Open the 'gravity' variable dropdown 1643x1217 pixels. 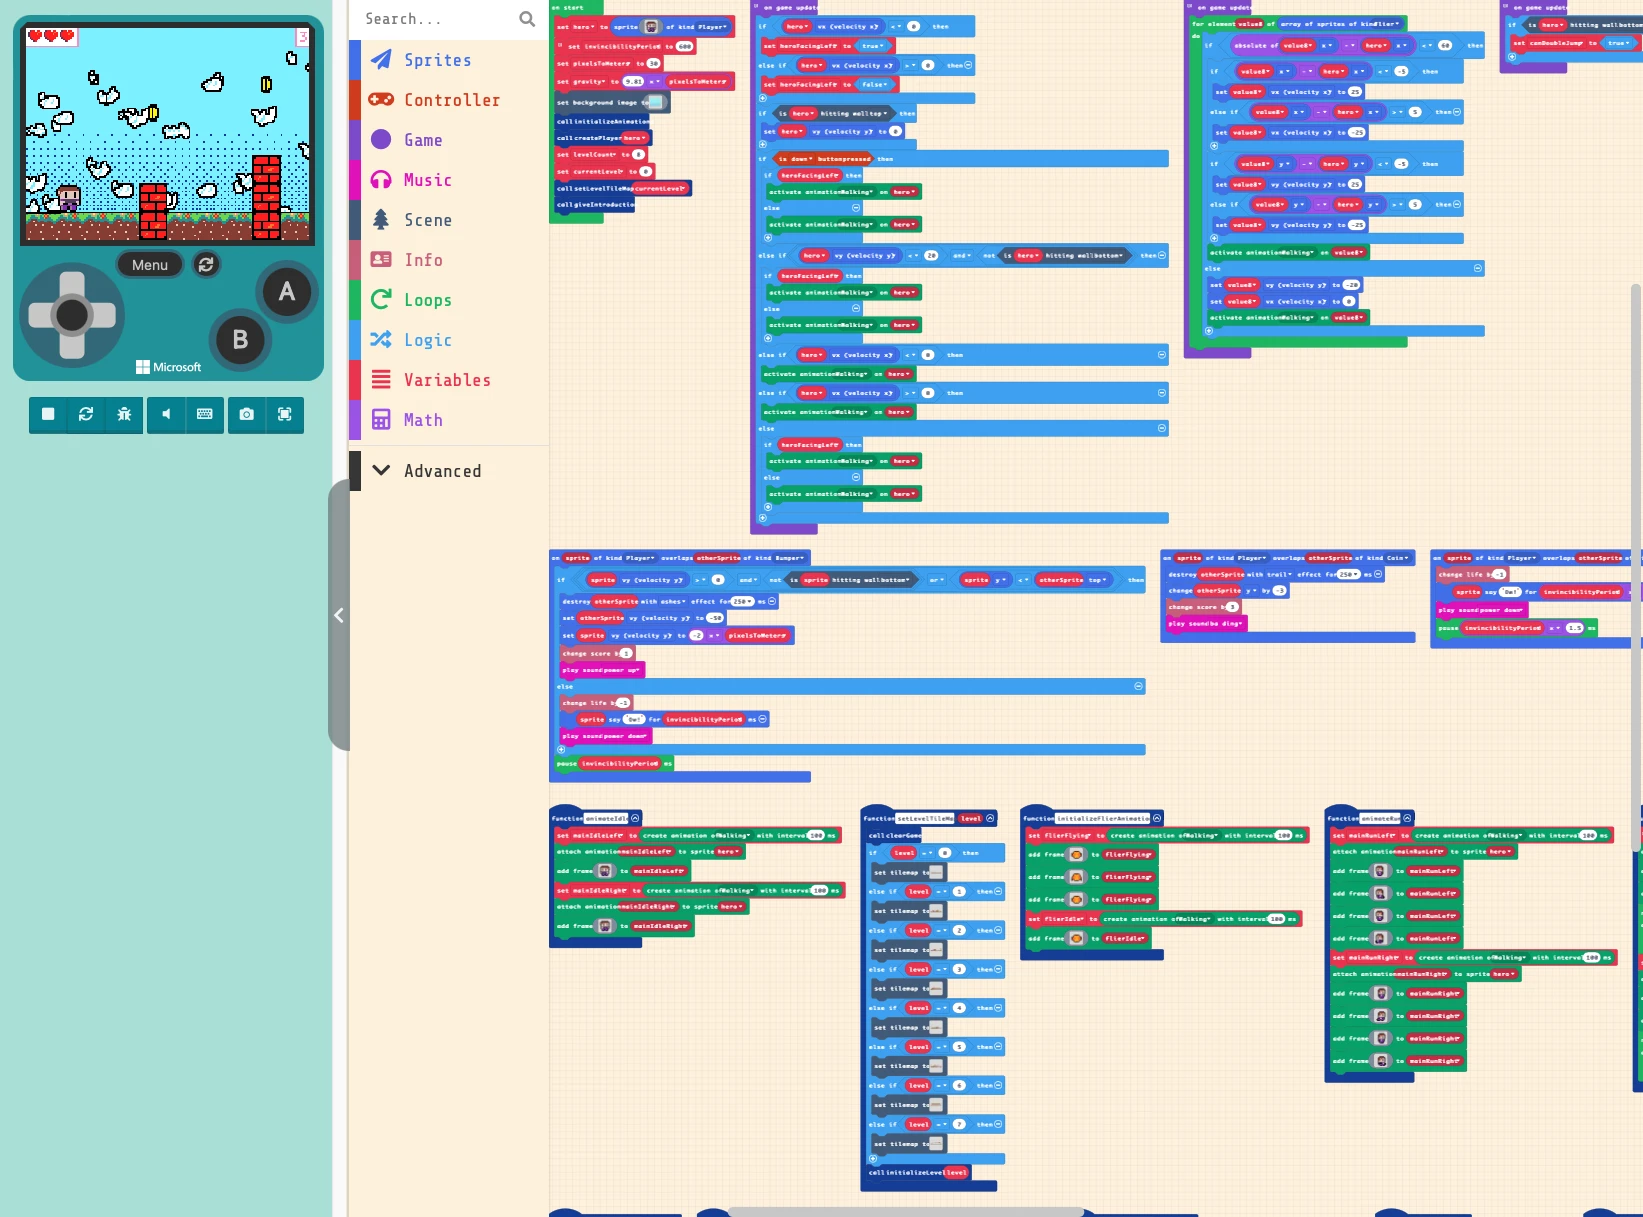tap(590, 82)
